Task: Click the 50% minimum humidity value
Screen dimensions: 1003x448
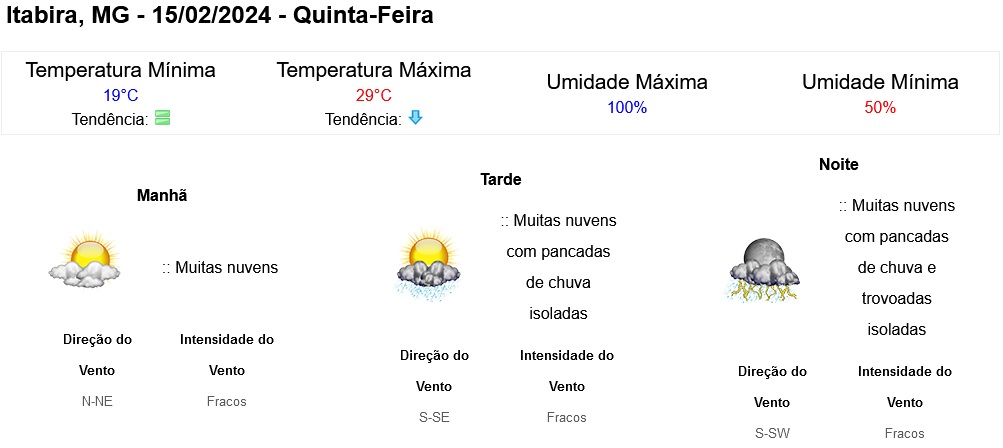Action: pos(880,108)
